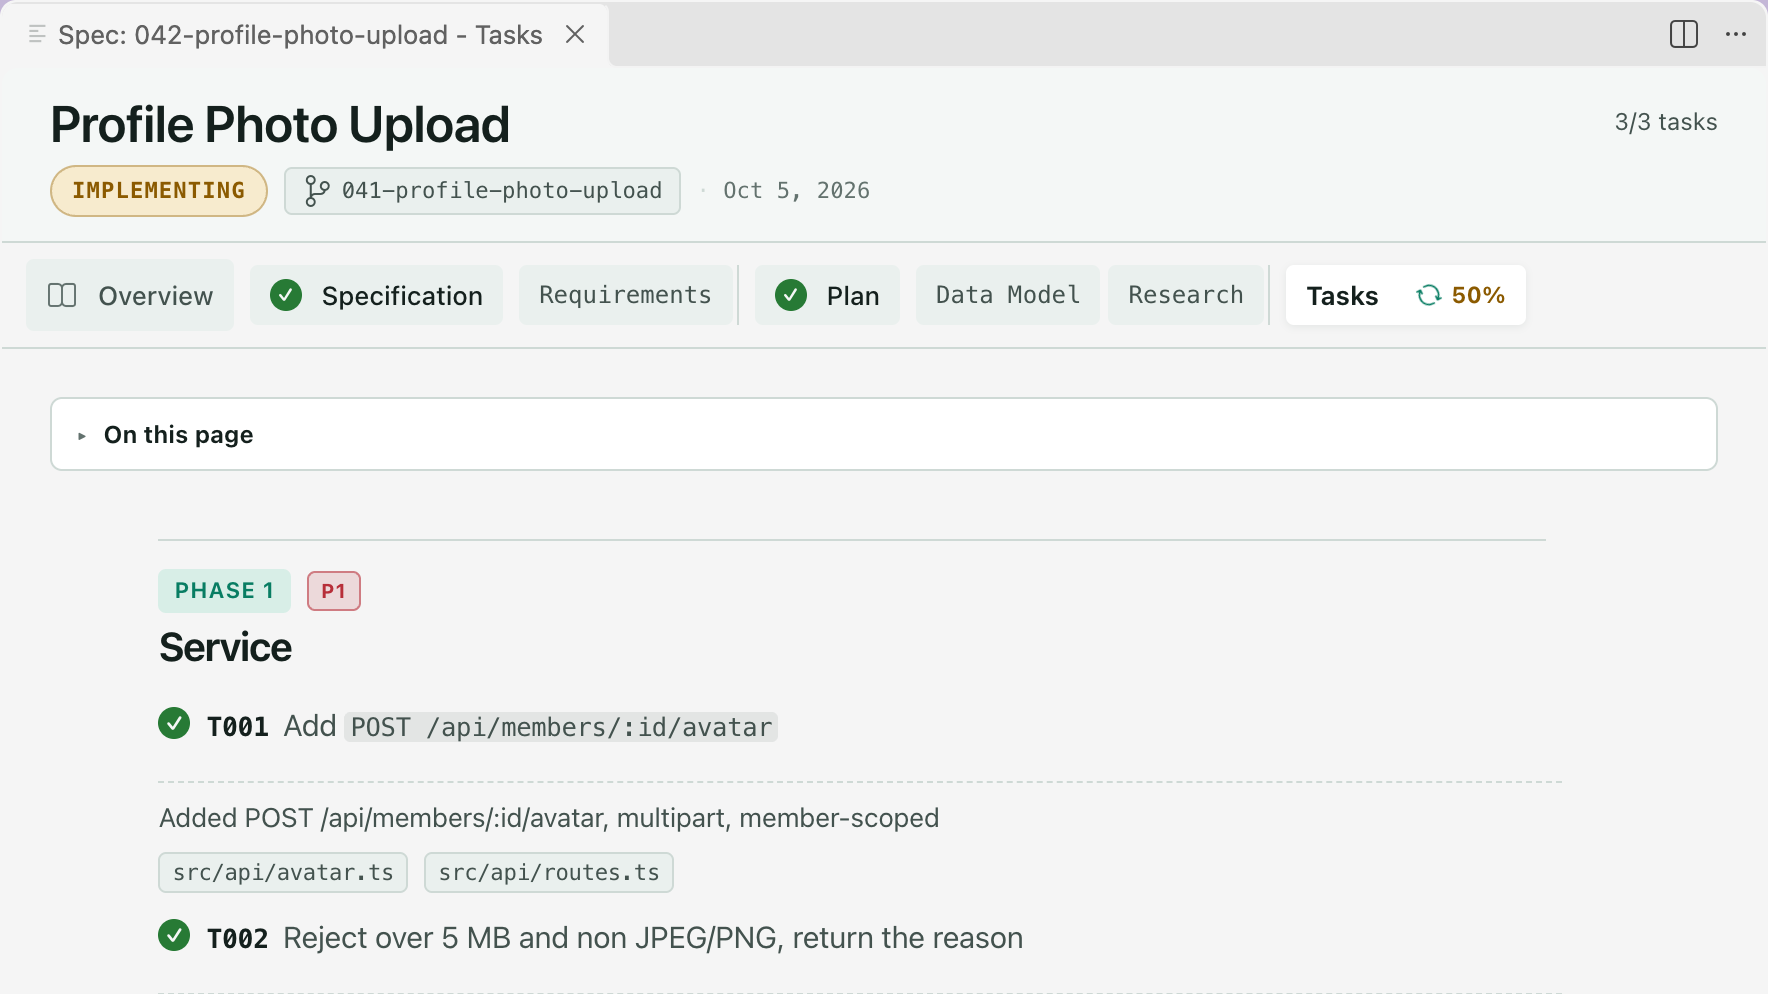Open the src/api/routes.ts file chip
The width and height of the screenshot is (1768, 994).
pyautogui.click(x=549, y=872)
